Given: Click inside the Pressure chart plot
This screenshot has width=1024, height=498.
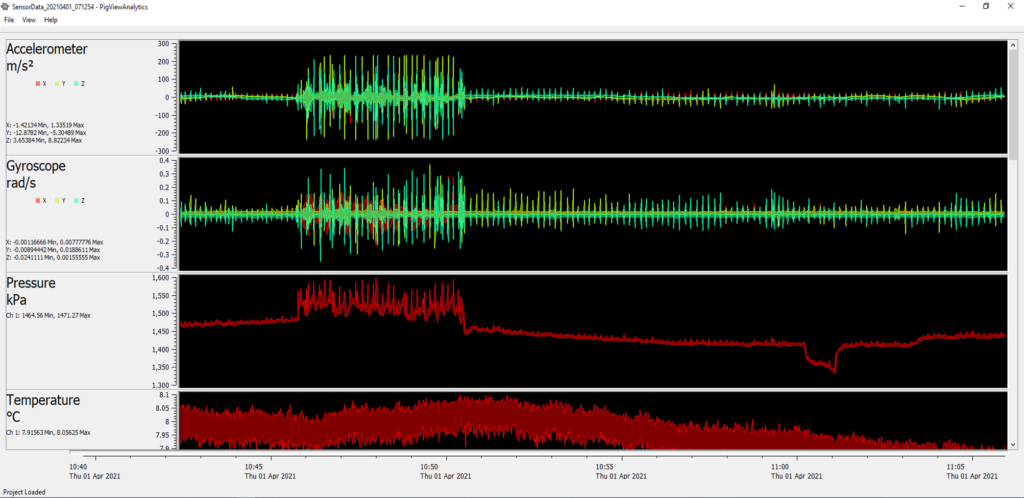Looking at the screenshot, I should [x=593, y=331].
